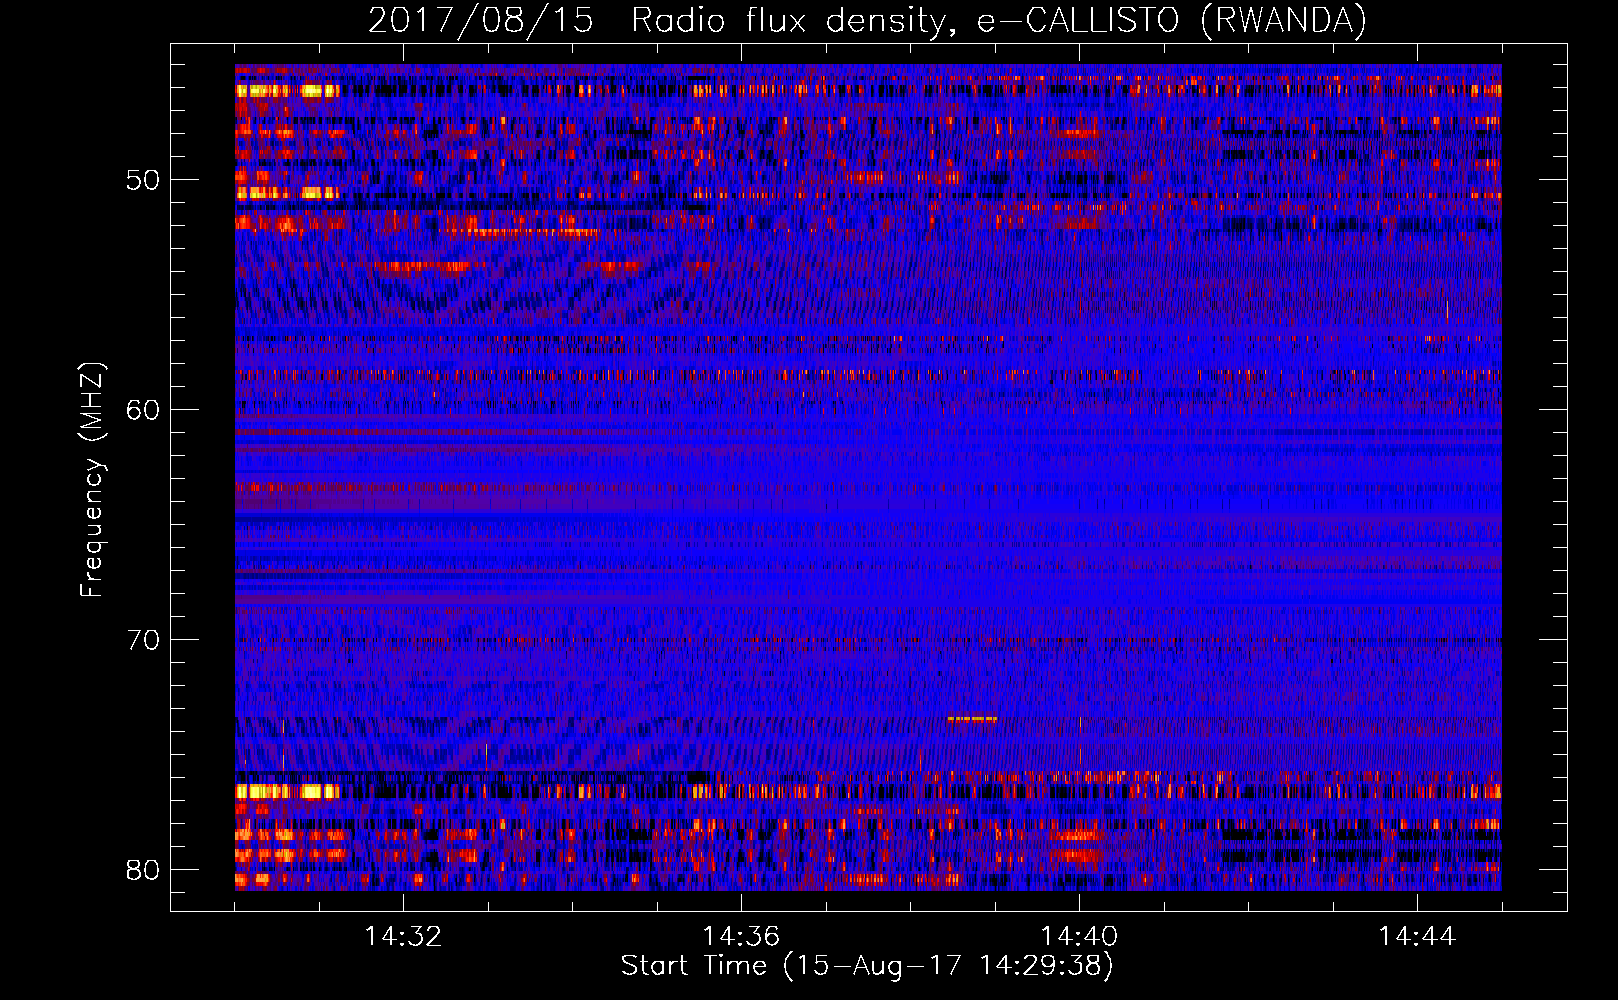
Task: Click the date 2017/08/15 in the title
Action: tap(481, 20)
